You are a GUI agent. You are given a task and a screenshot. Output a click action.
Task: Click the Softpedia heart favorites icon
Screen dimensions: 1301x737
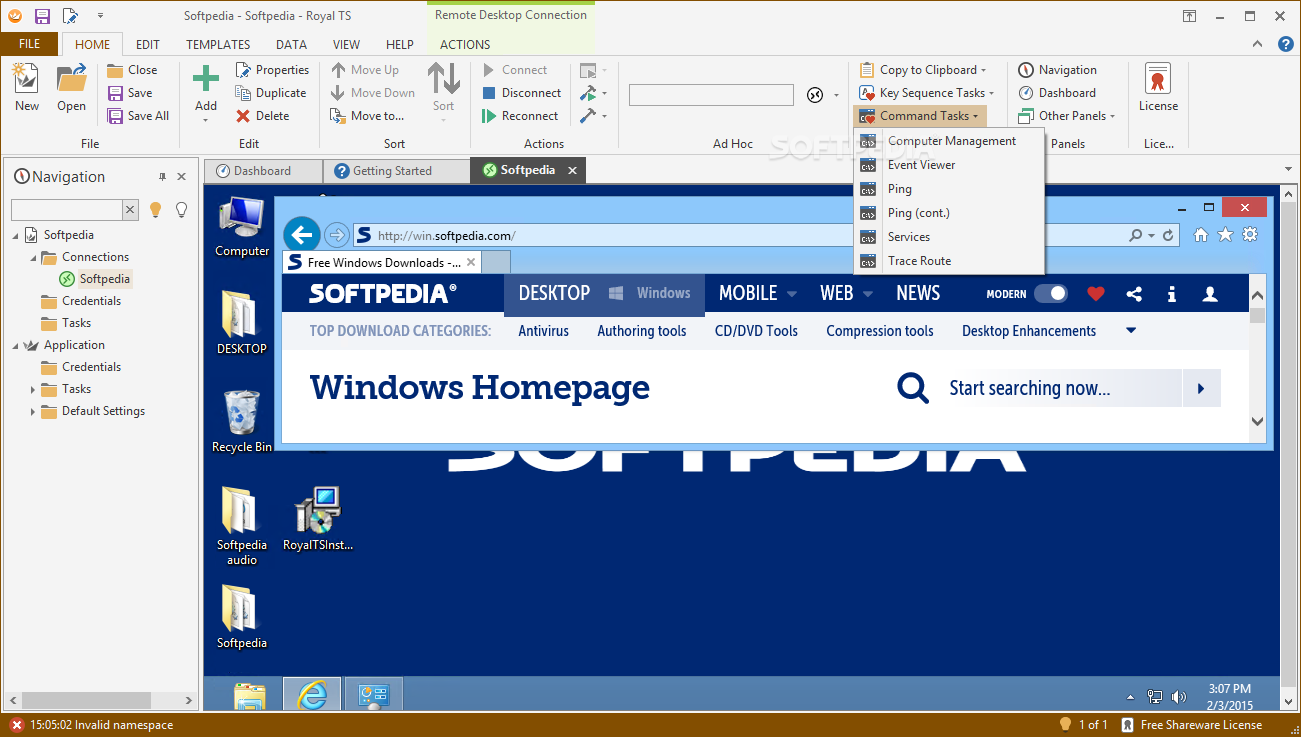coord(1096,294)
